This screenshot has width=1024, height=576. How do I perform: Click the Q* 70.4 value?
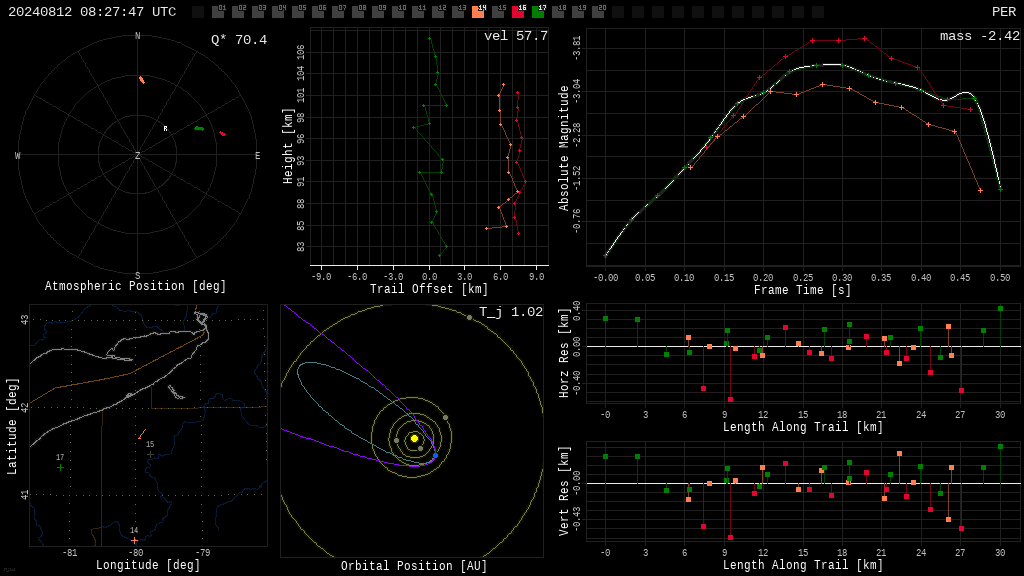pyautogui.click(x=239, y=40)
